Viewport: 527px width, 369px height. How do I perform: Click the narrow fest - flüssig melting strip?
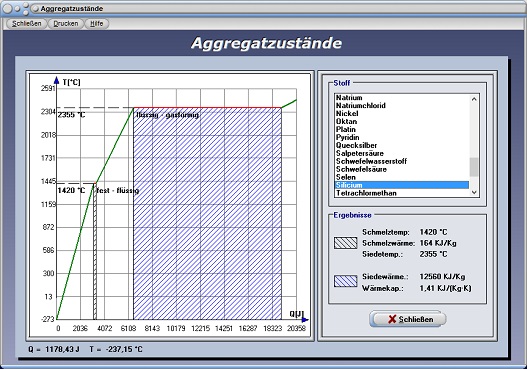pyautogui.click(x=95, y=251)
